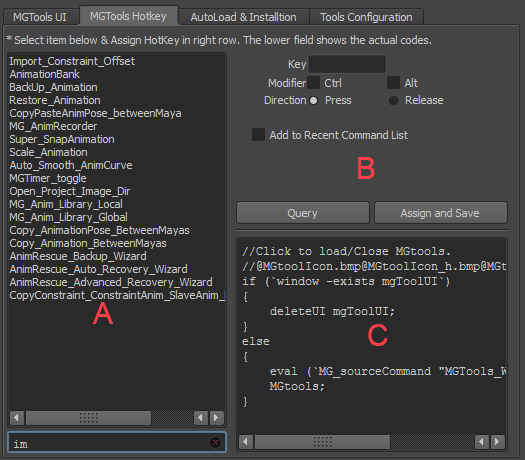Select Auto_Smooth_AnimCurve list item

point(71,165)
